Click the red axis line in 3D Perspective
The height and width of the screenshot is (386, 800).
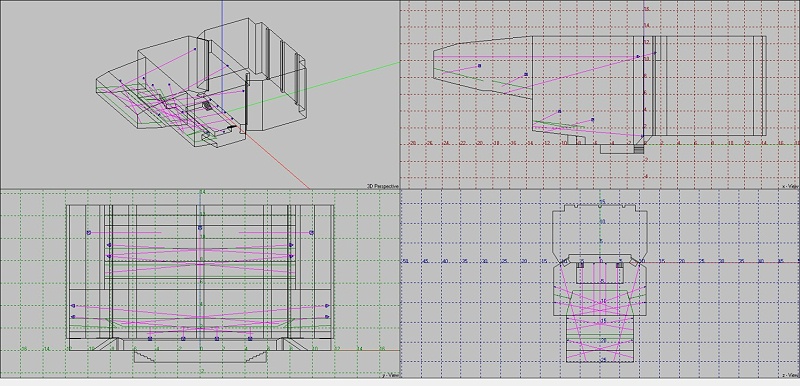pos(278,162)
